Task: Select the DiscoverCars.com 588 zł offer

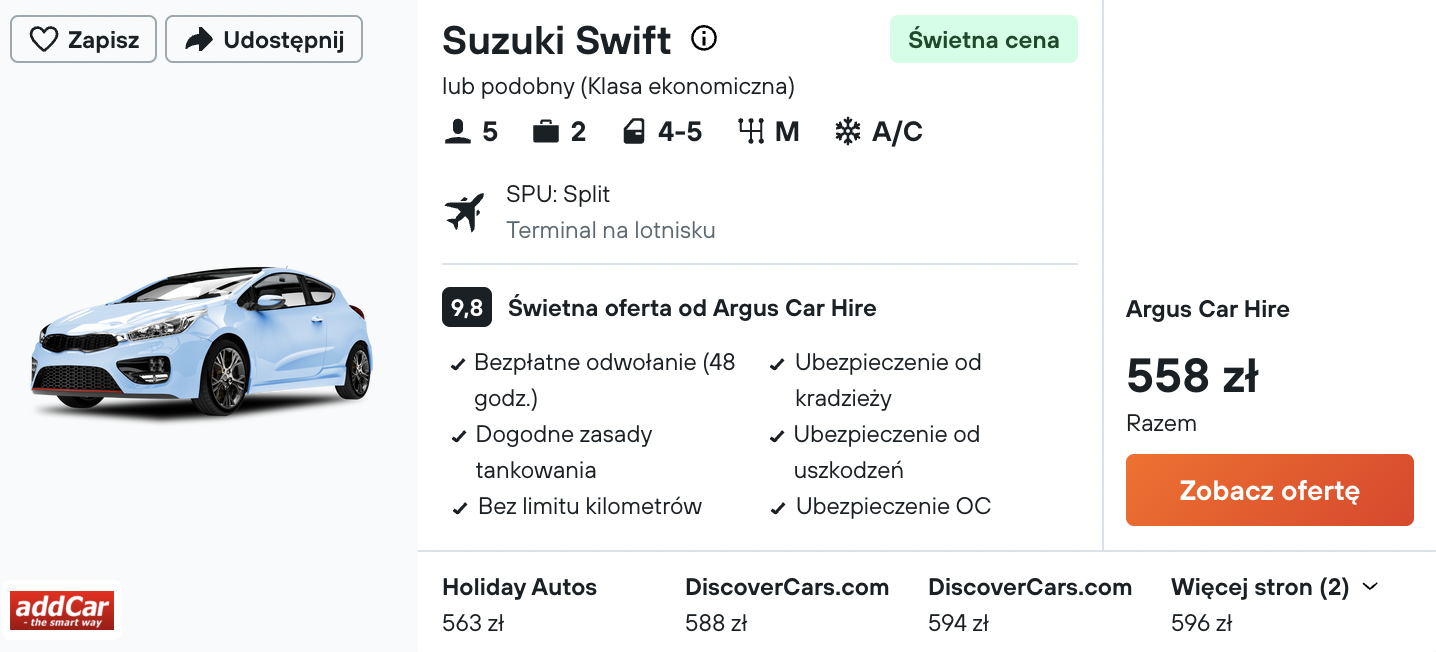Action: click(x=787, y=605)
